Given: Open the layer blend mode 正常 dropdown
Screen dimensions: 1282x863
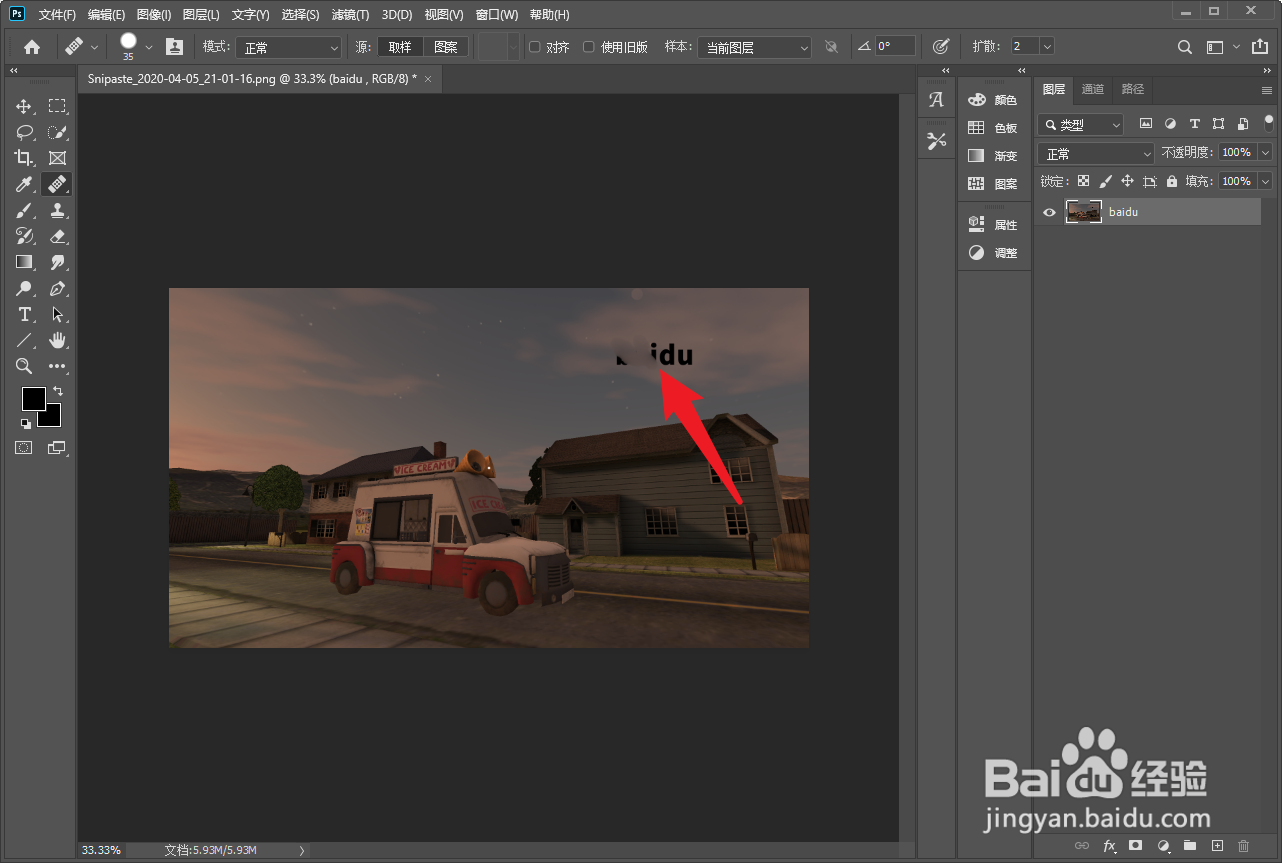Looking at the screenshot, I should [1096, 153].
